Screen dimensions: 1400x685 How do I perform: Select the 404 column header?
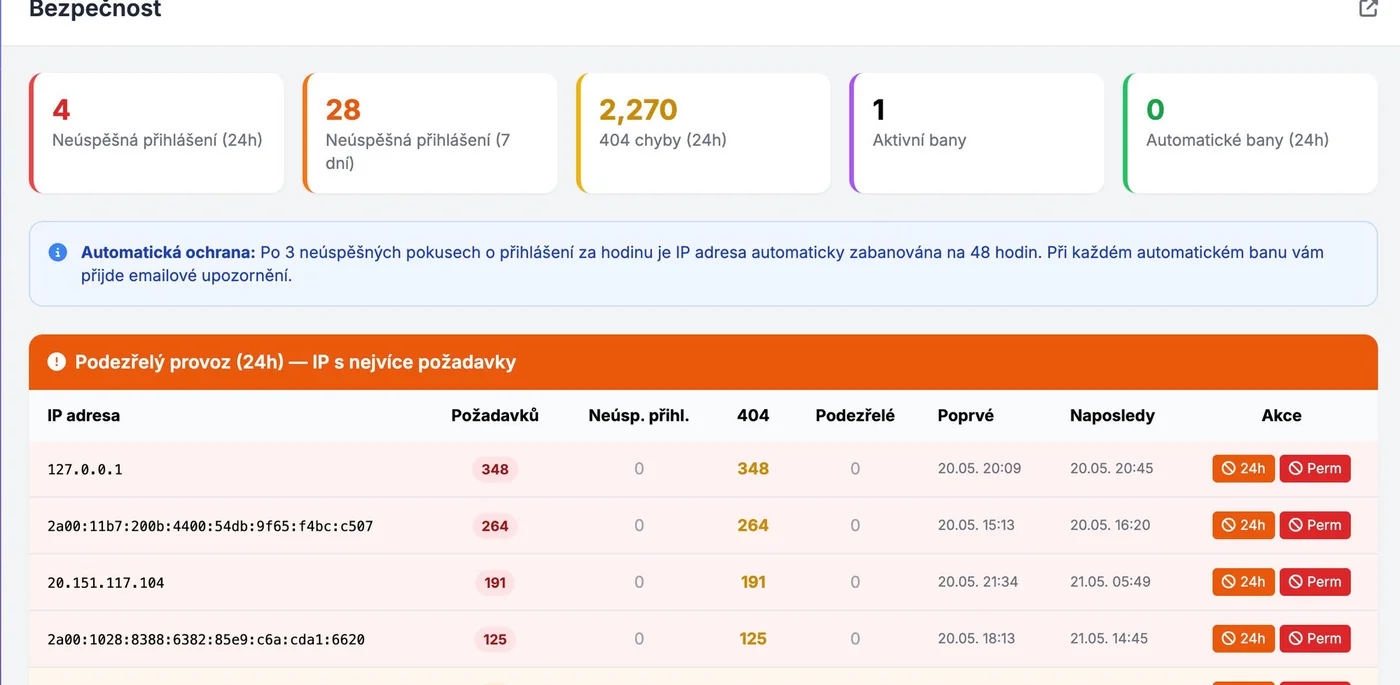pos(753,415)
